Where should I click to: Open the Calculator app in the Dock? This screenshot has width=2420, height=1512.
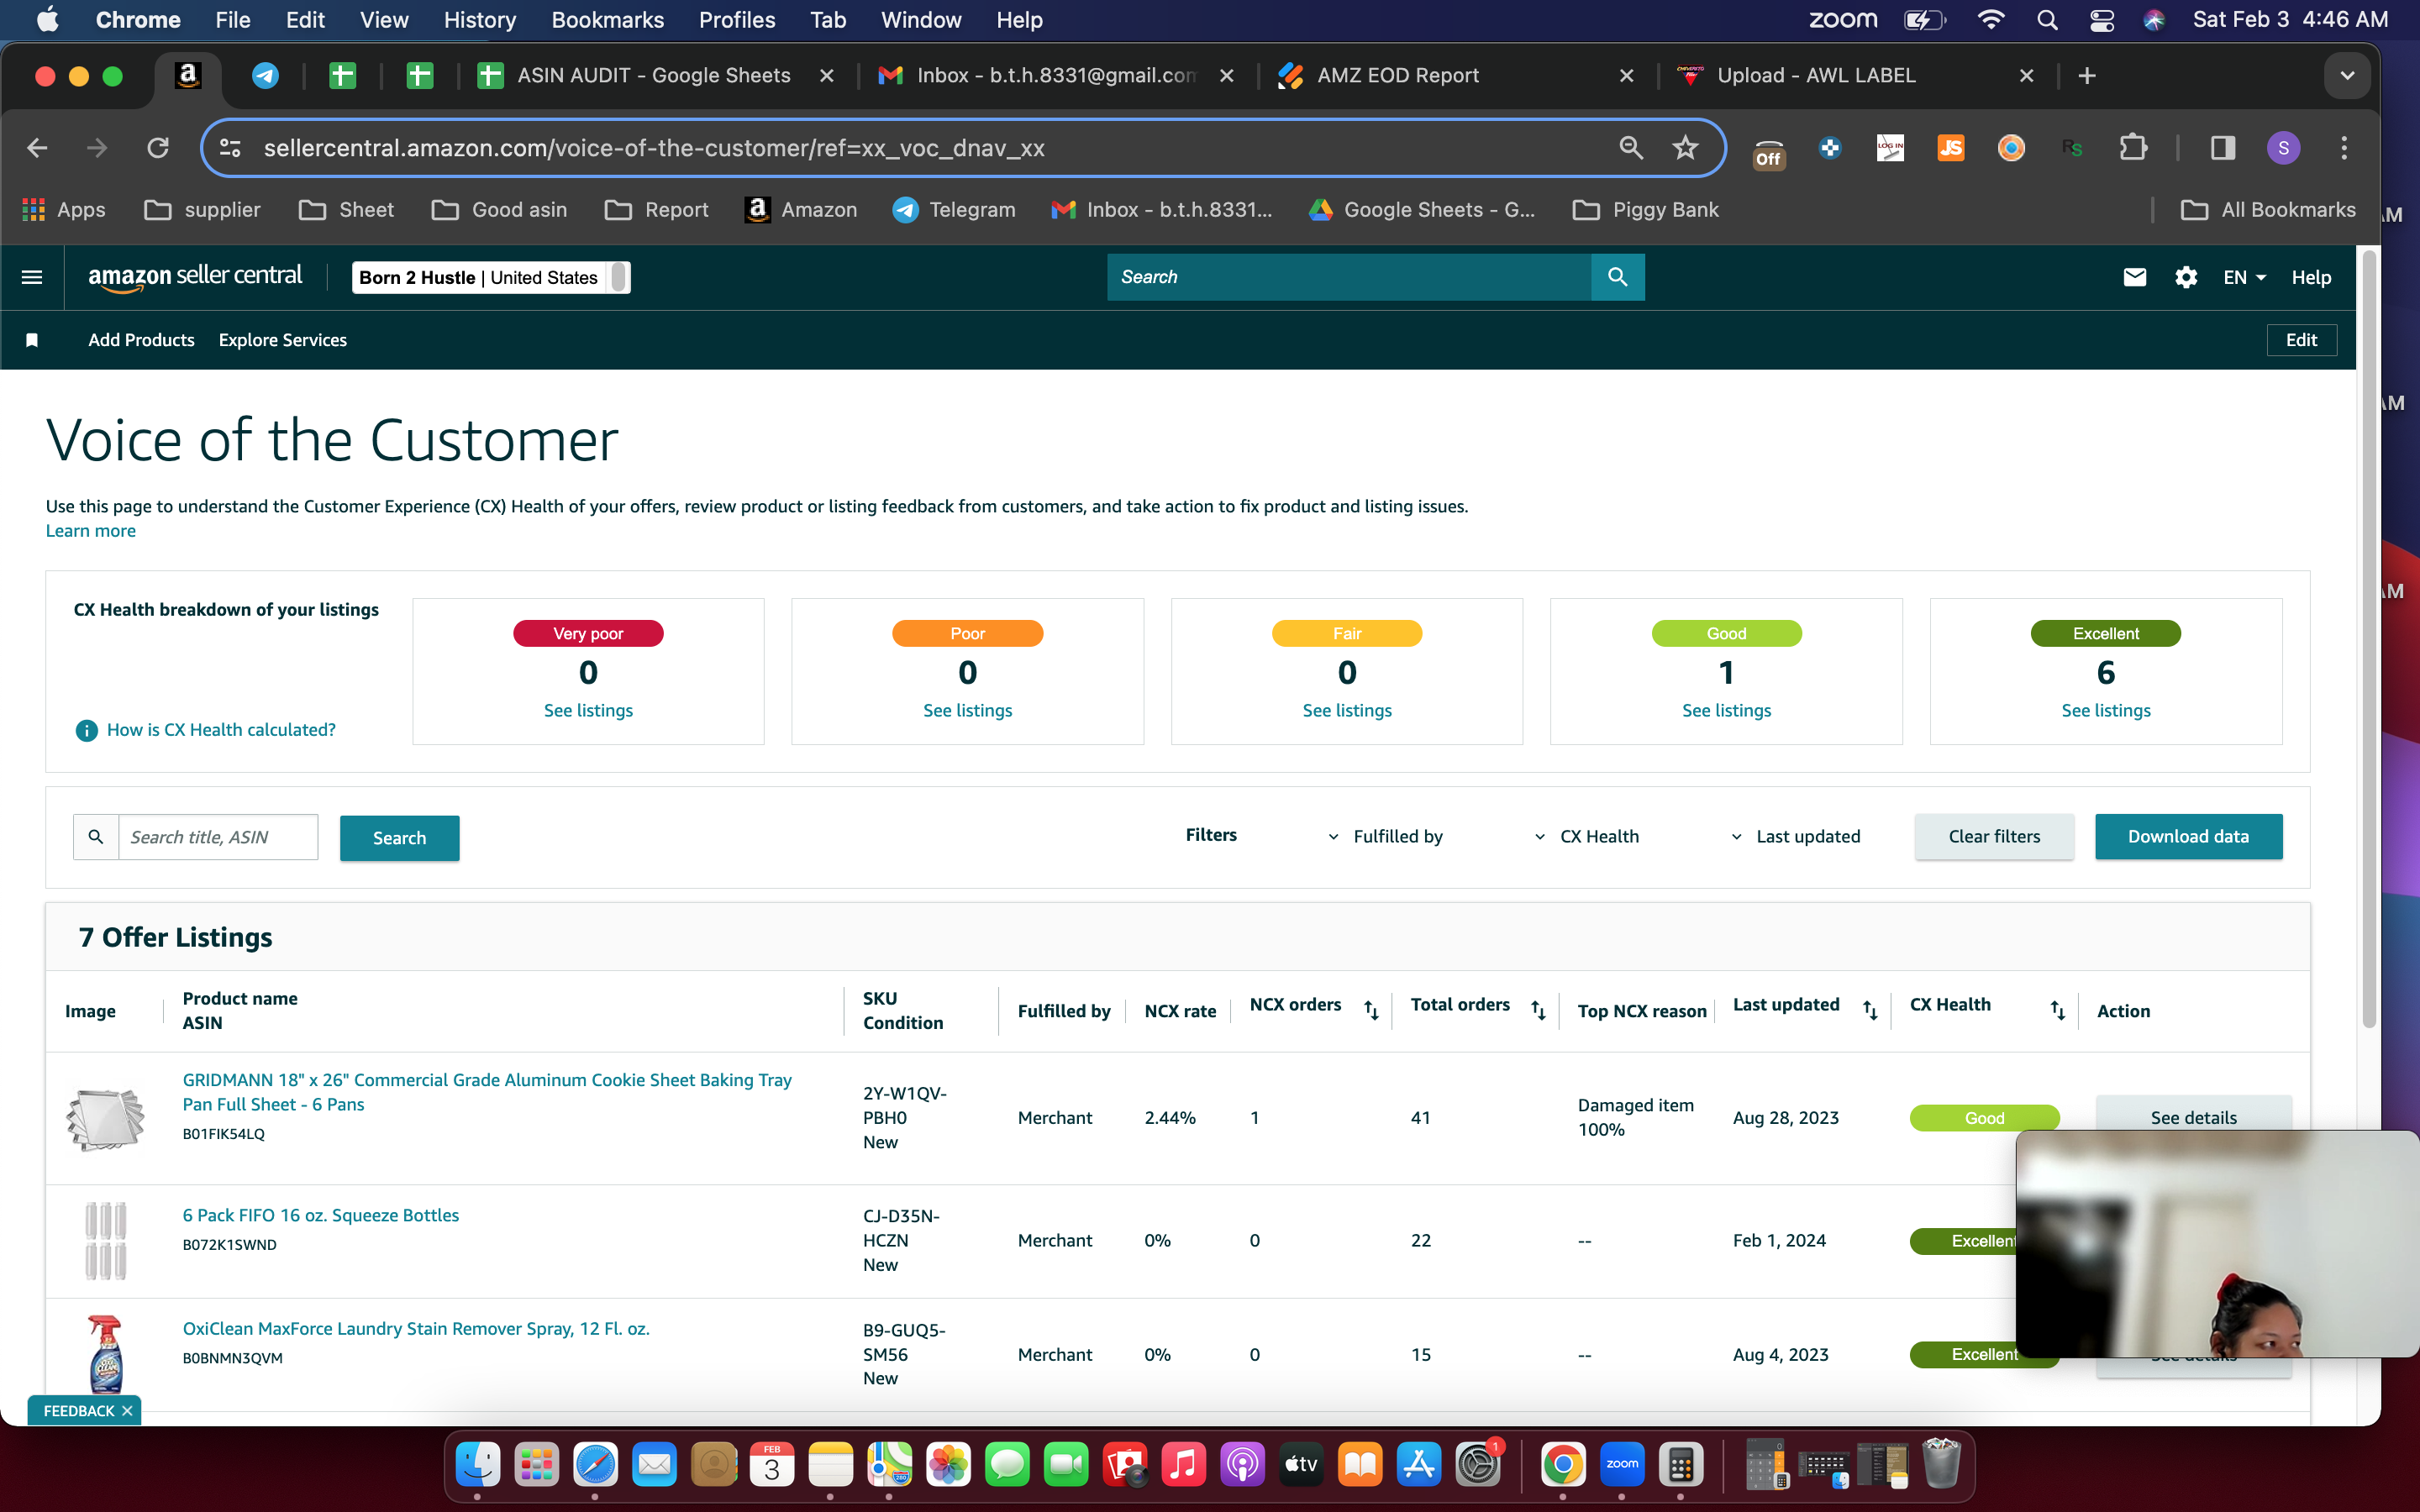tap(1680, 1465)
